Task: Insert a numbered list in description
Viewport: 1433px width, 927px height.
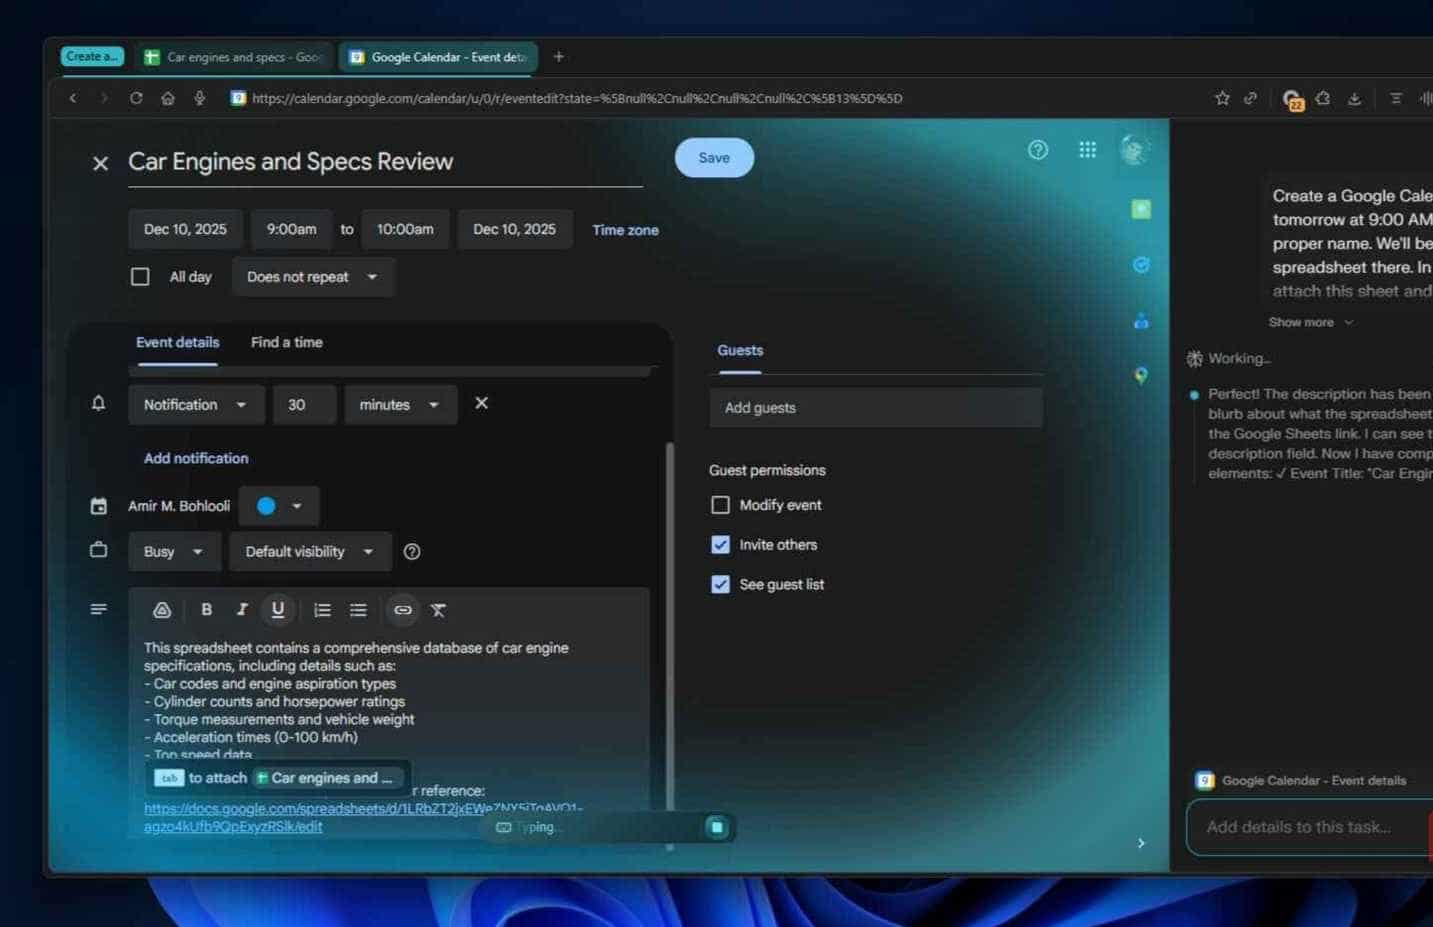Action: pyautogui.click(x=322, y=610)
